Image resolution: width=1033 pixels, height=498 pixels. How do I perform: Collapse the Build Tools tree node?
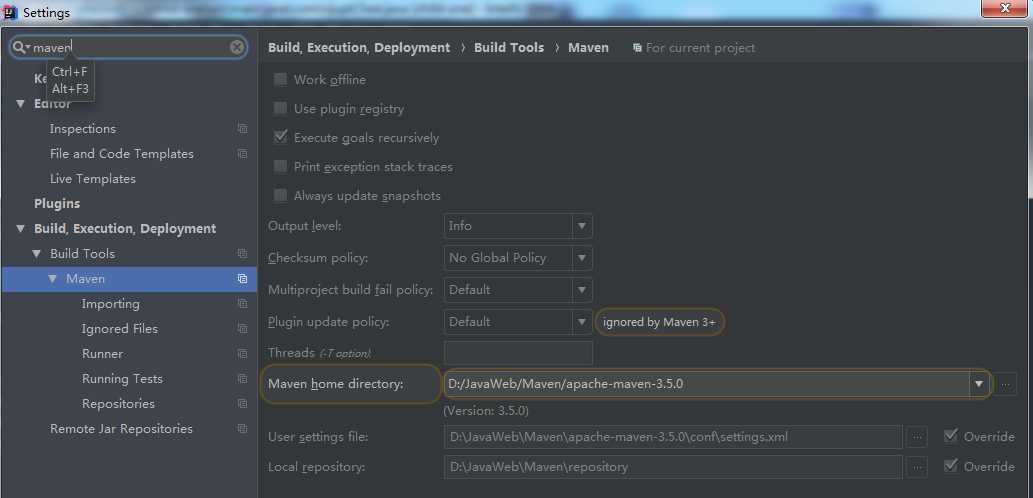36,254
